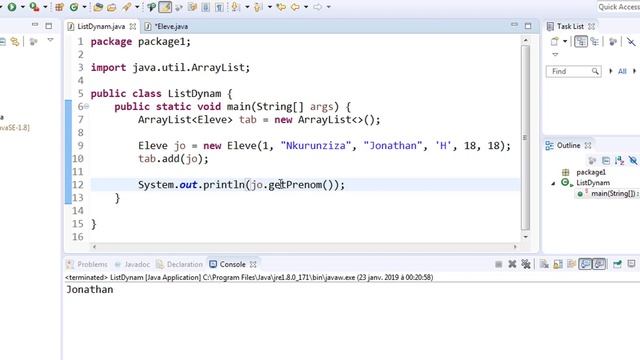The image size is (640, 360).
Task: Open the Problems tab
Action: tap(87, 264)
